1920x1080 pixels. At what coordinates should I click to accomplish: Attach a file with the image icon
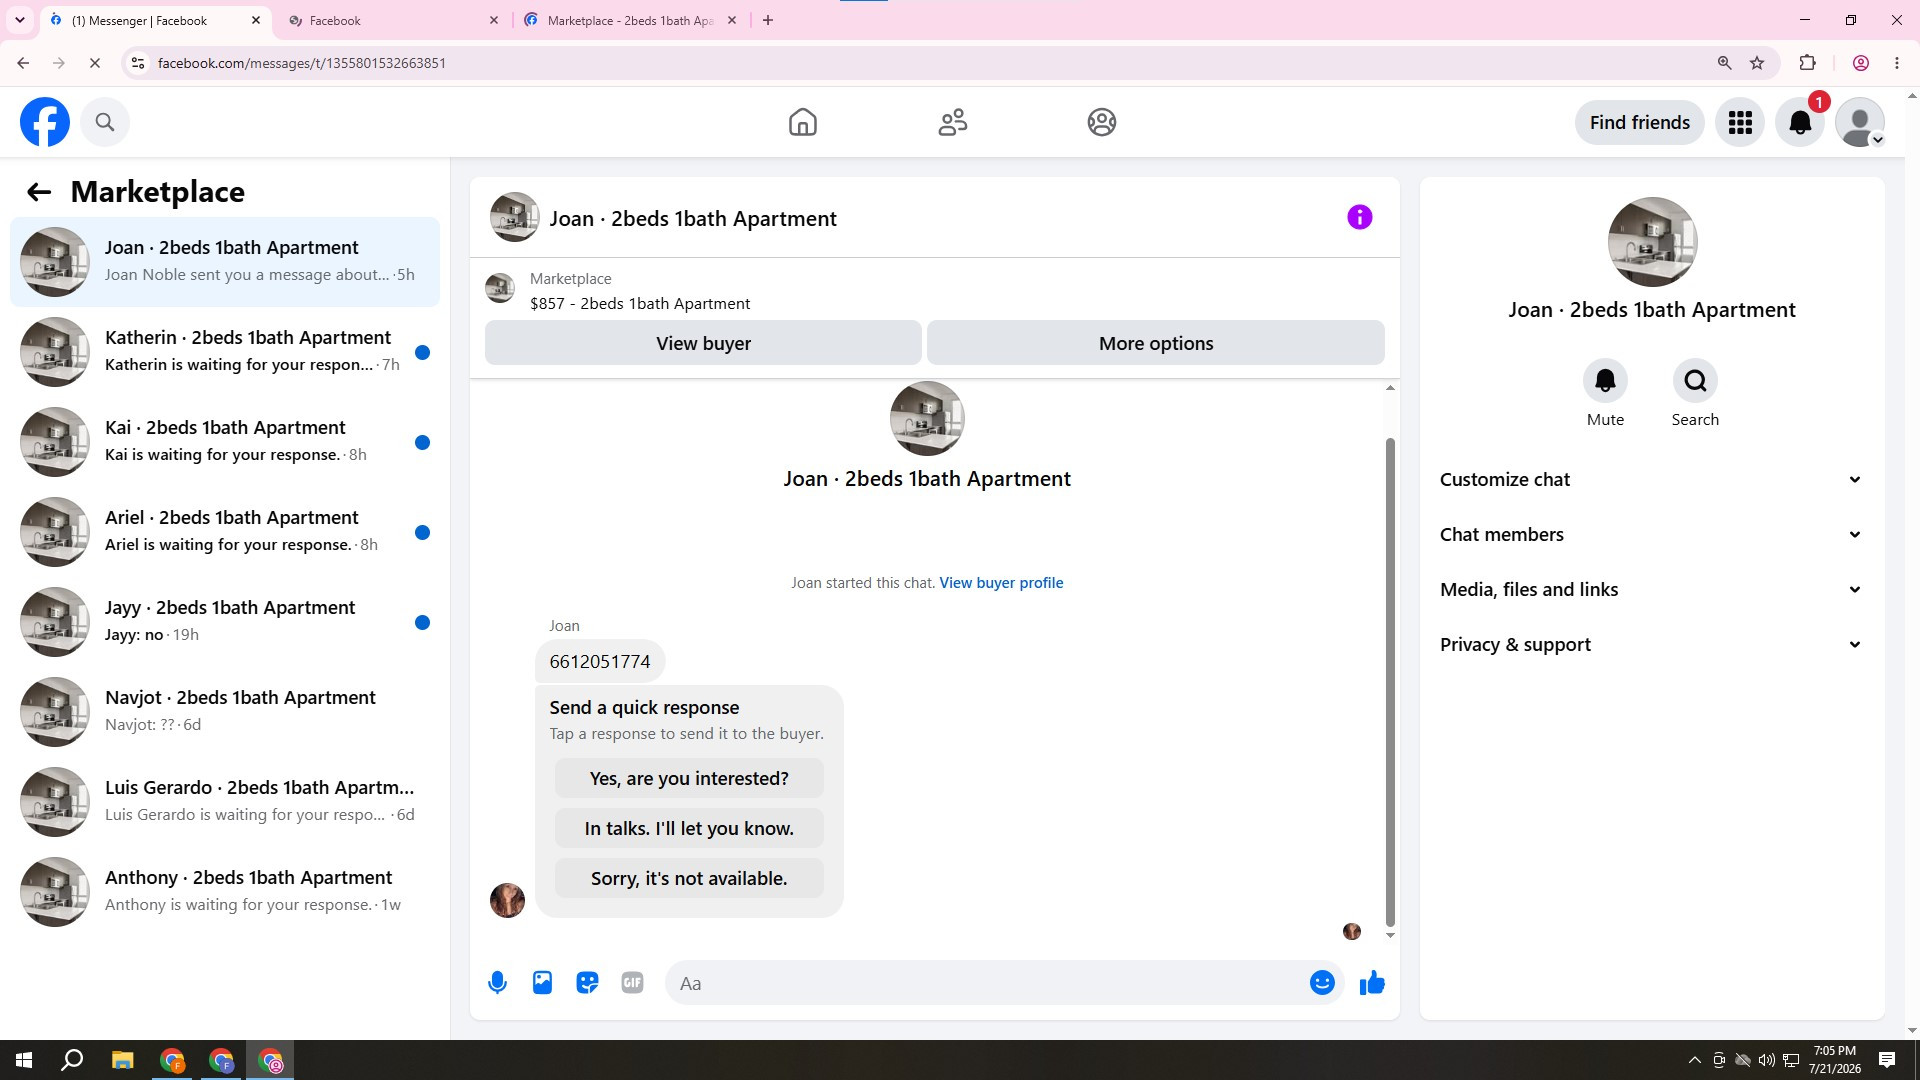click(x=542, y=983)
